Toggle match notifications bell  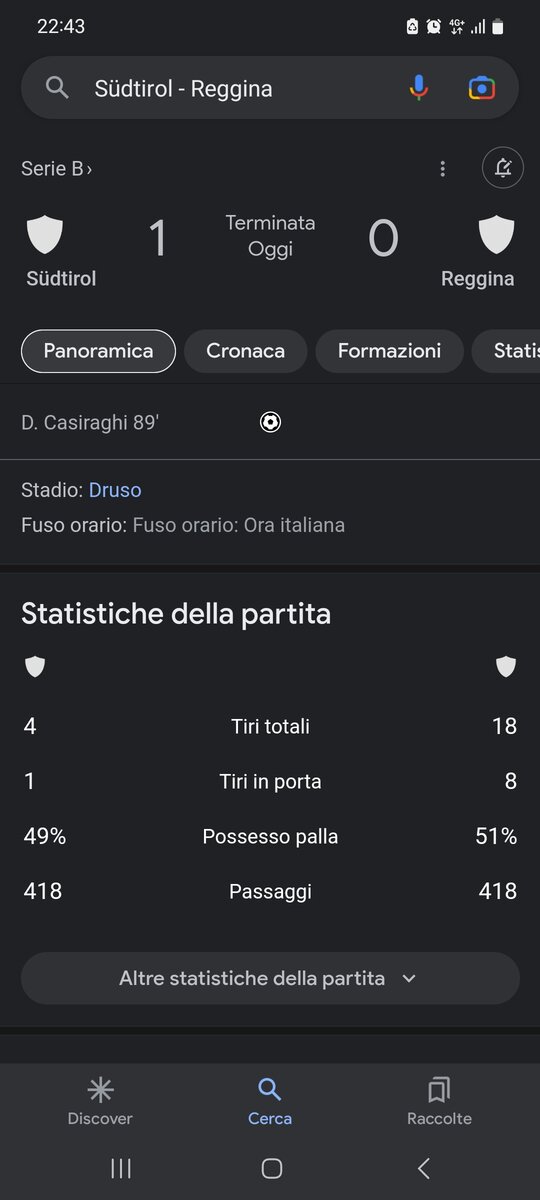(x=503, y=168)
